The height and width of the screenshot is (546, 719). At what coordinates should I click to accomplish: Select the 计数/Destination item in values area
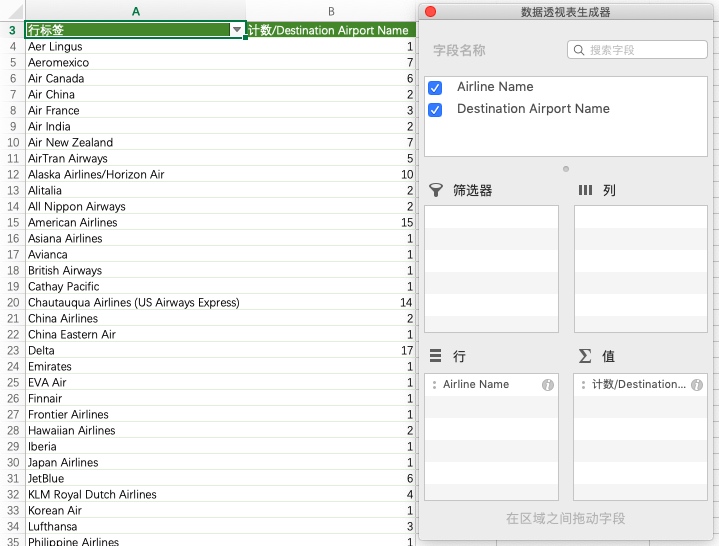tap(640, 385)
